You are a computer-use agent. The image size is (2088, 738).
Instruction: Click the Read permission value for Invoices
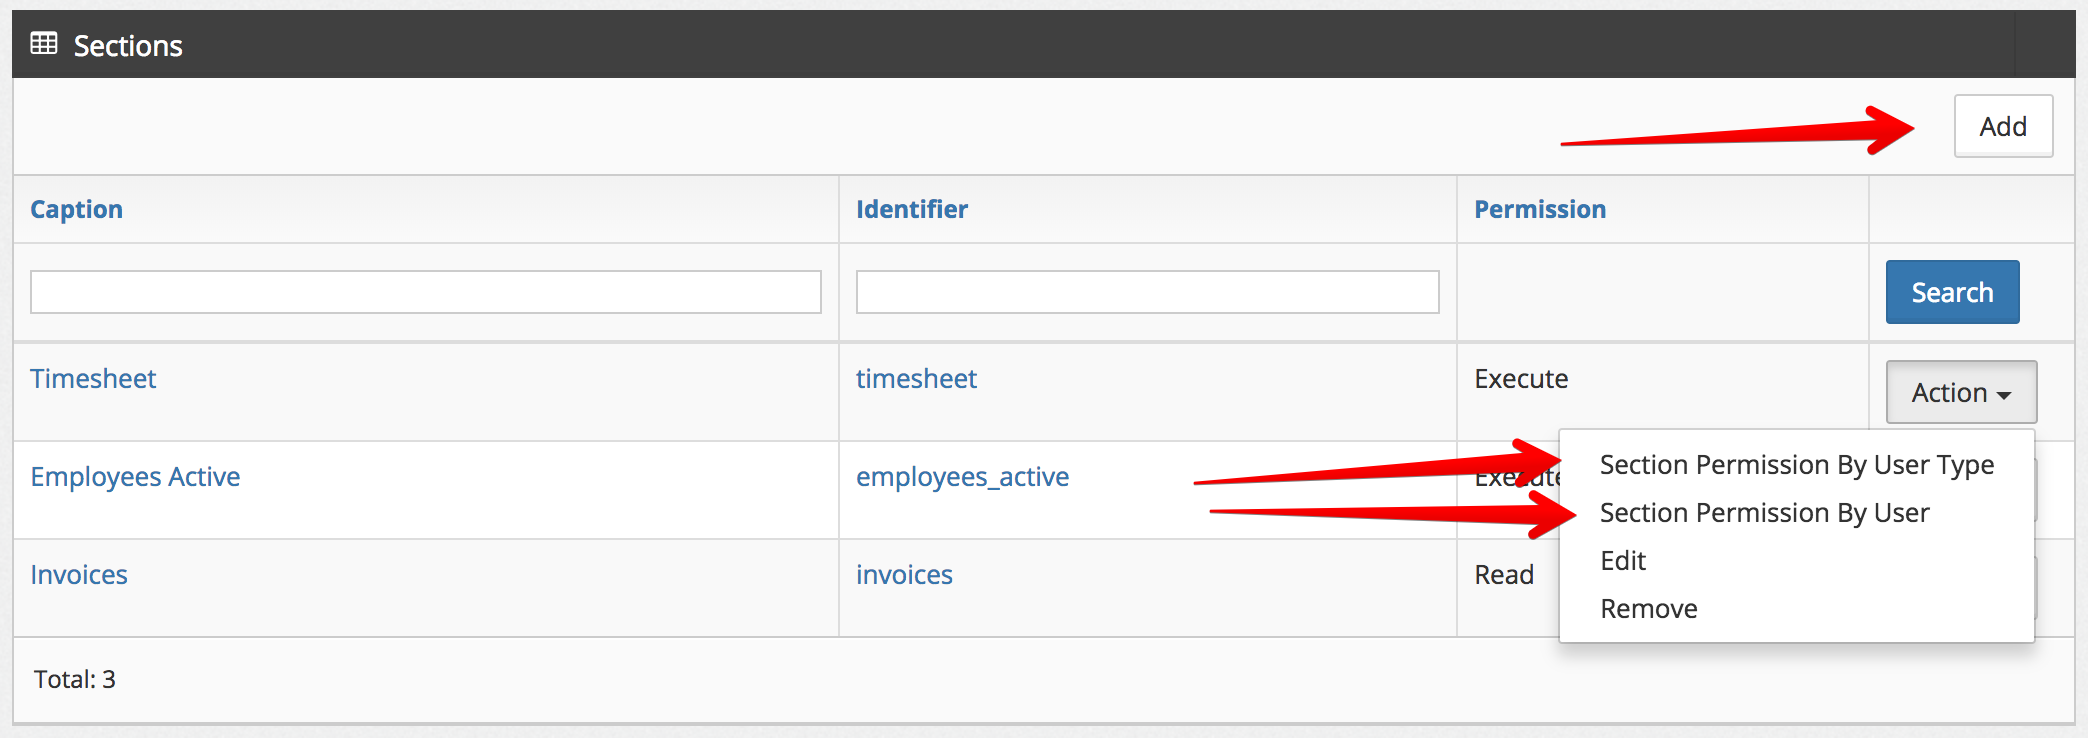coord(1503,575)
